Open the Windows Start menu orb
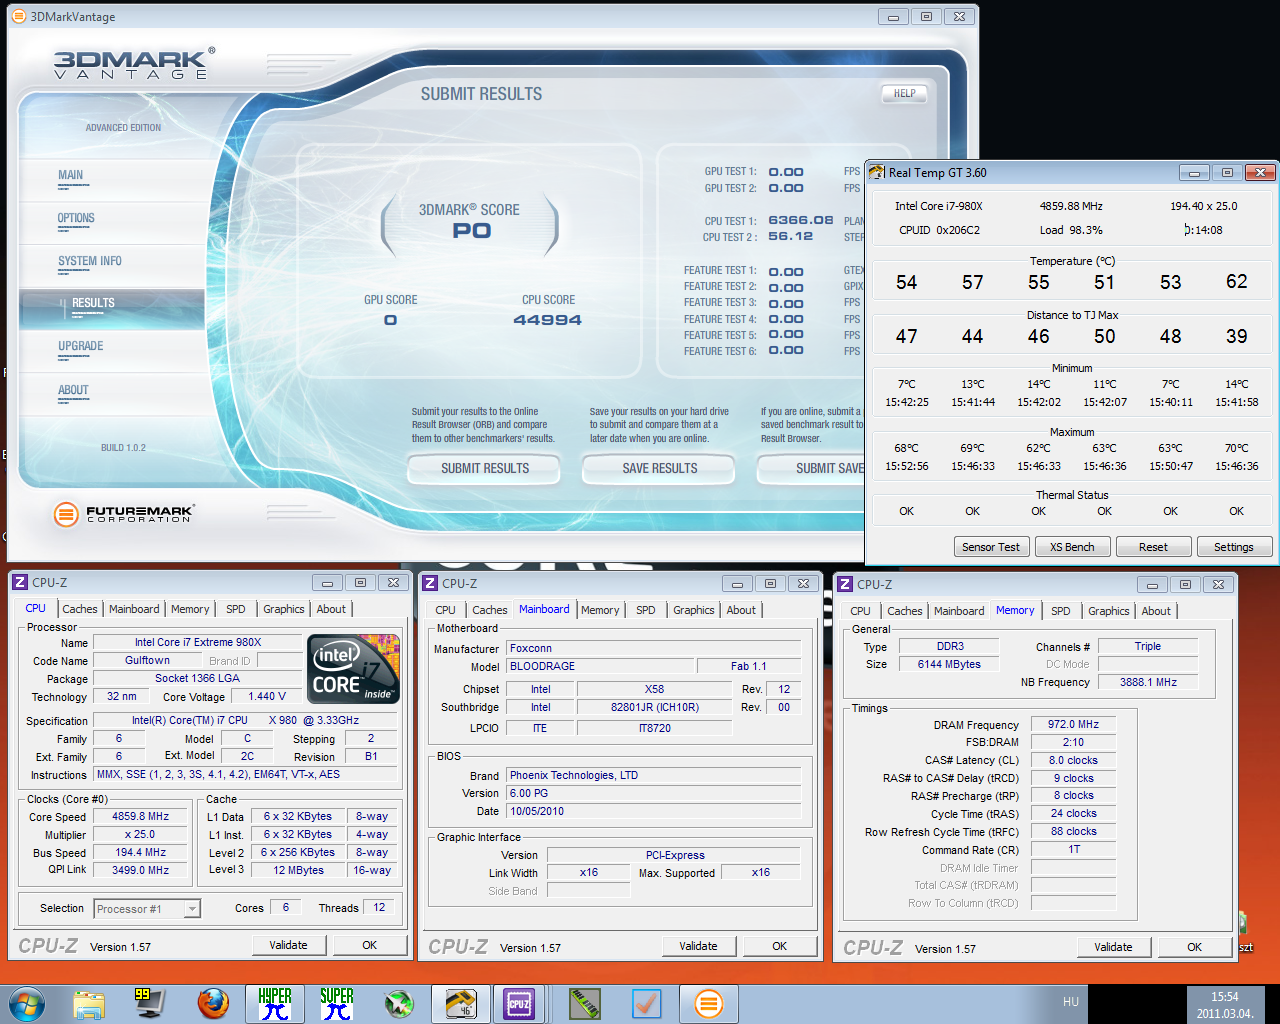Viewport: 1280px width, 1024px height. point(27,1003)
